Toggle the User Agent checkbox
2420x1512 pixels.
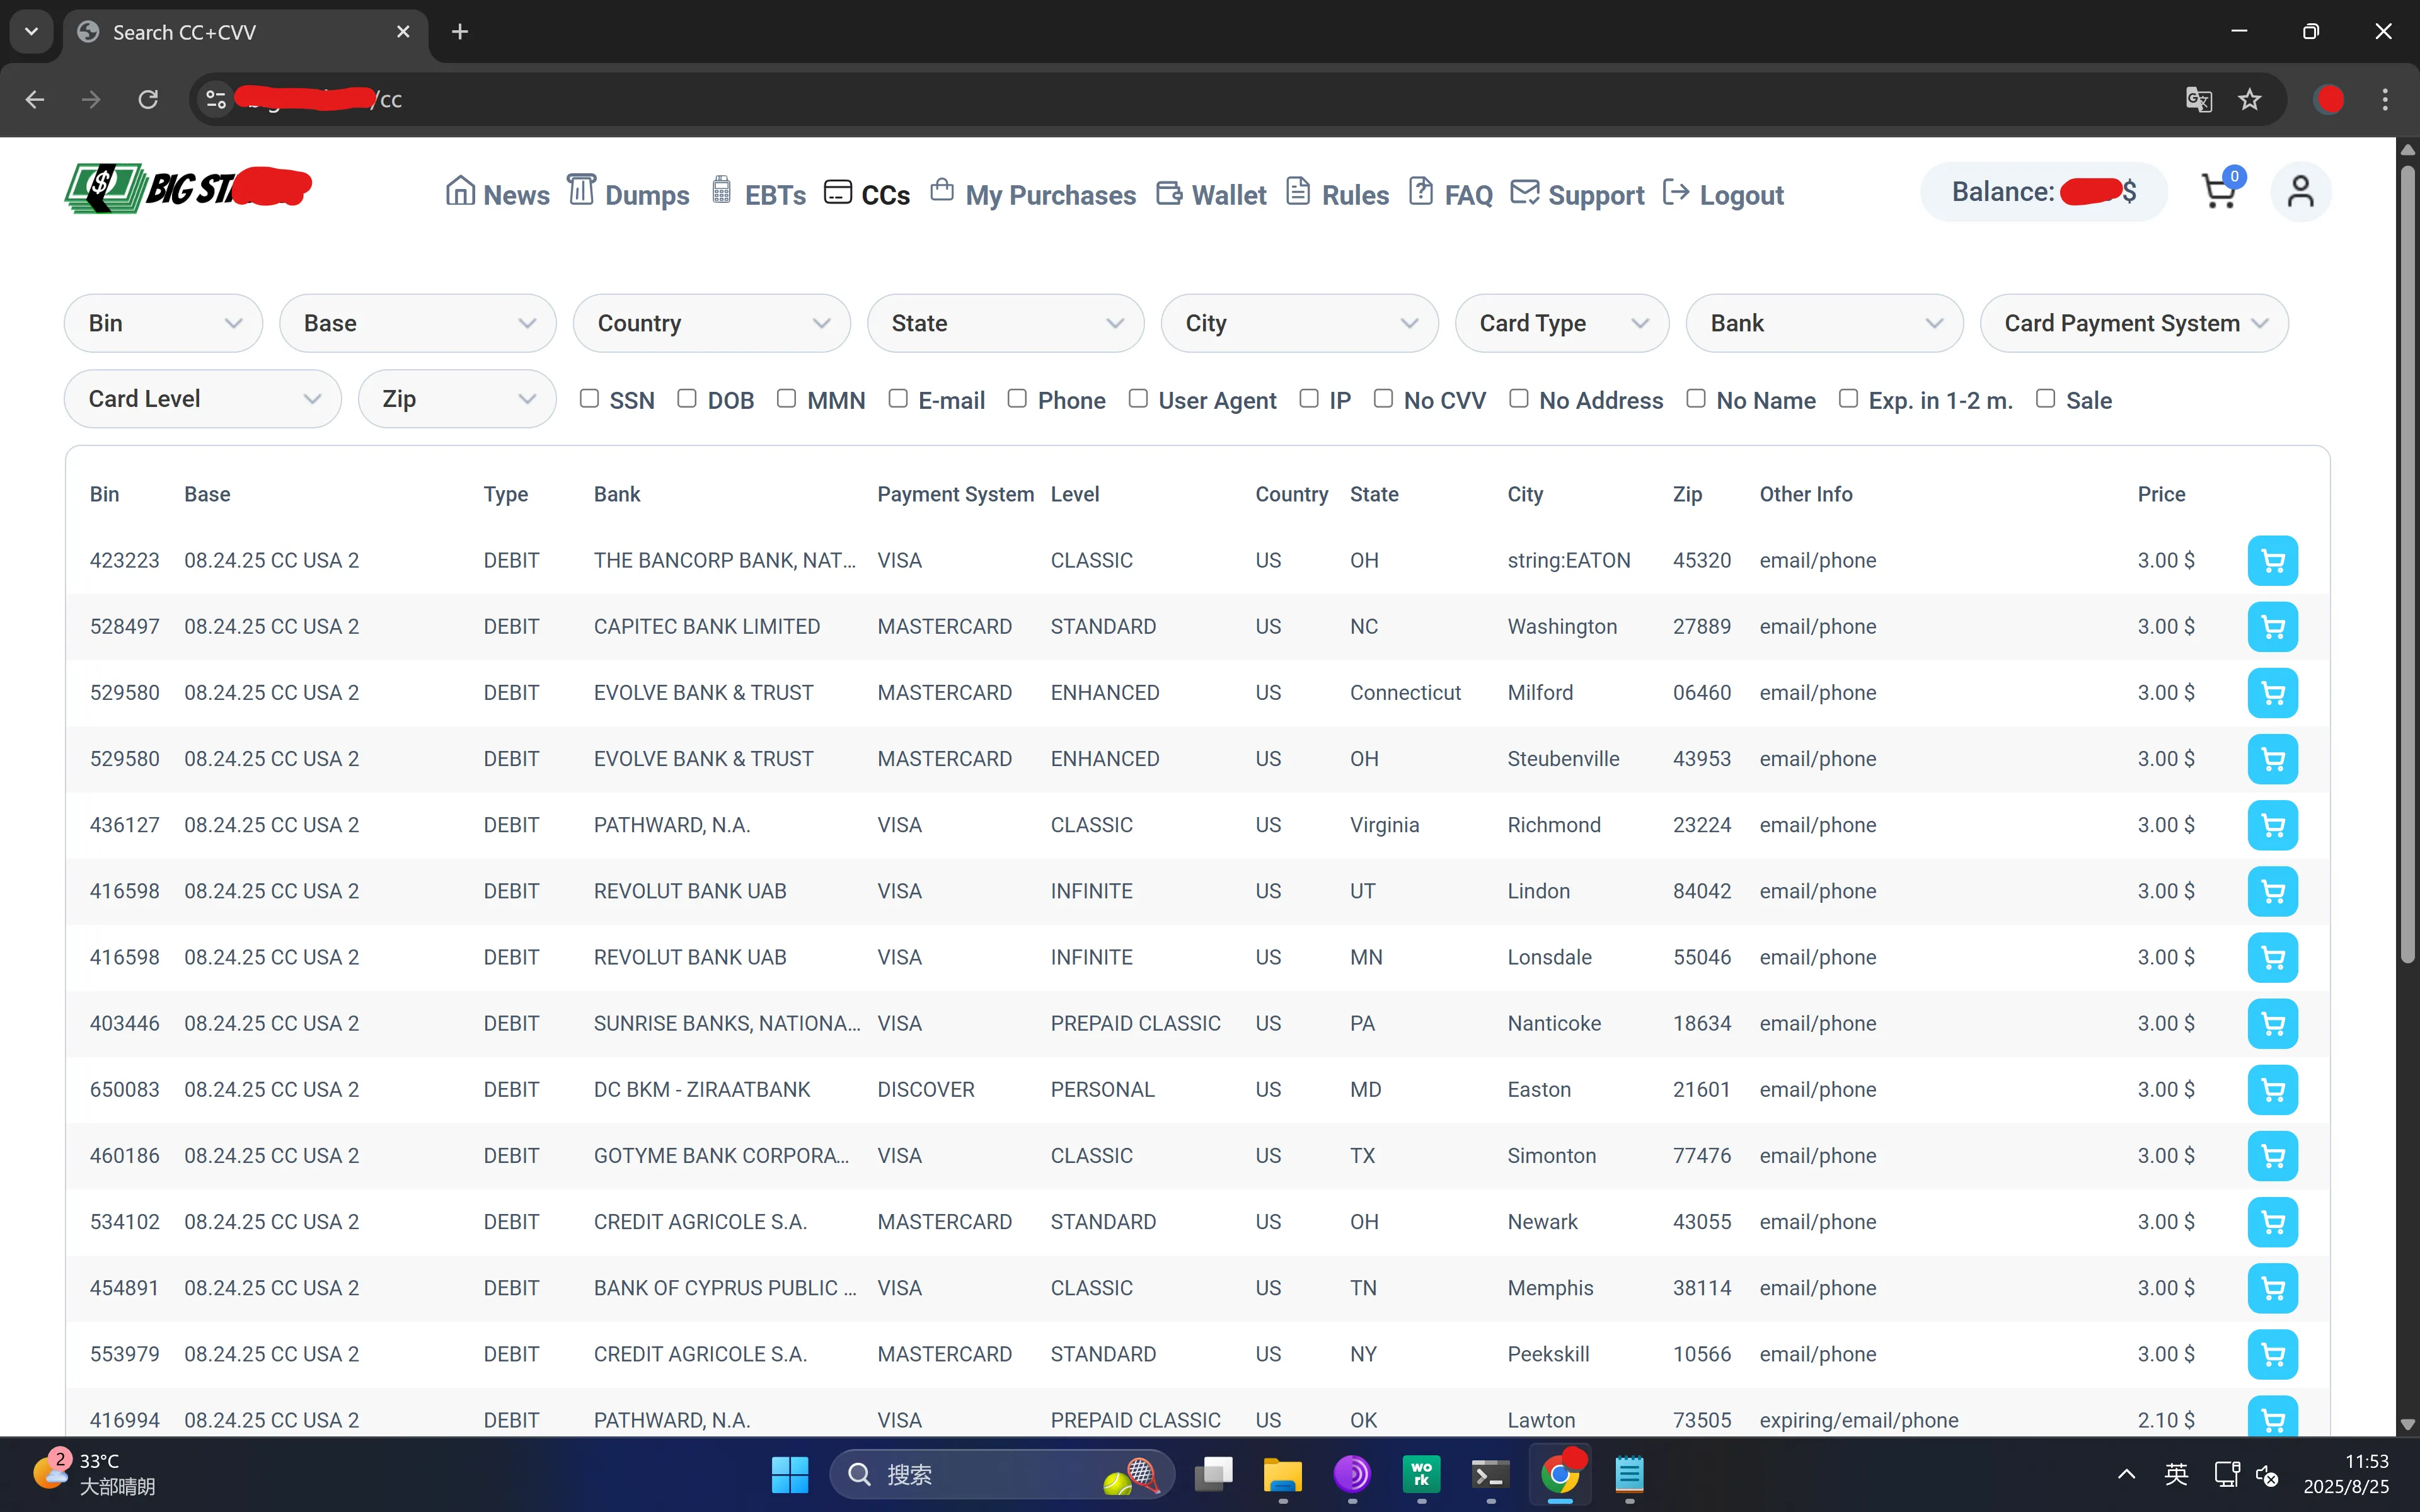point(1138,399)
